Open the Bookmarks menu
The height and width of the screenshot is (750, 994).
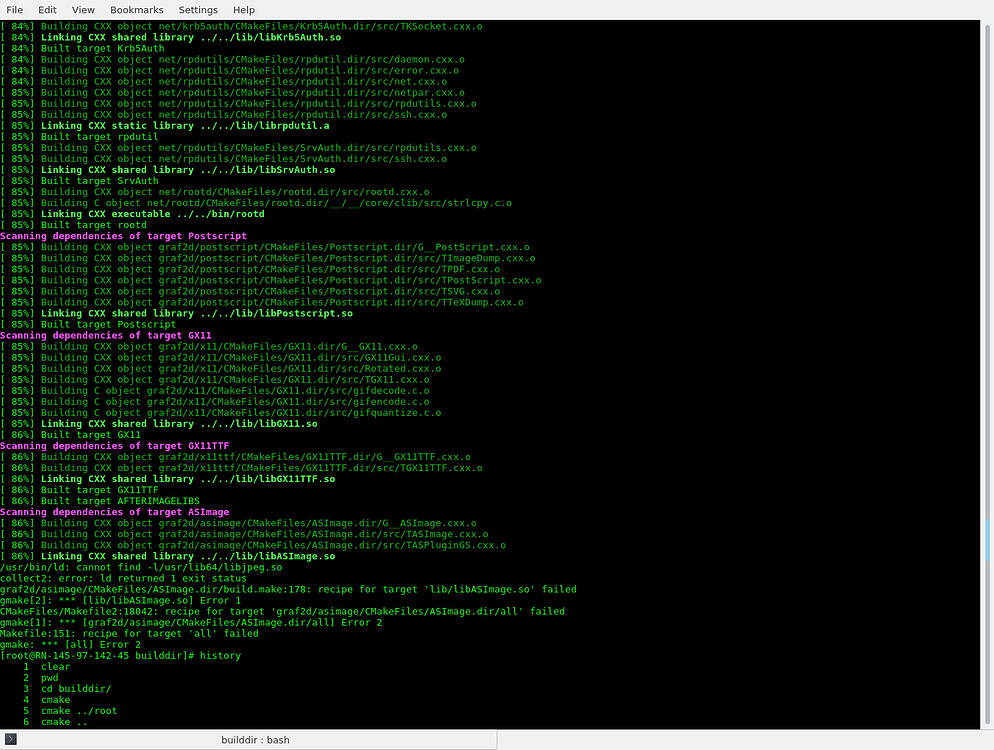pyautogui.click(x=136, y=10)
